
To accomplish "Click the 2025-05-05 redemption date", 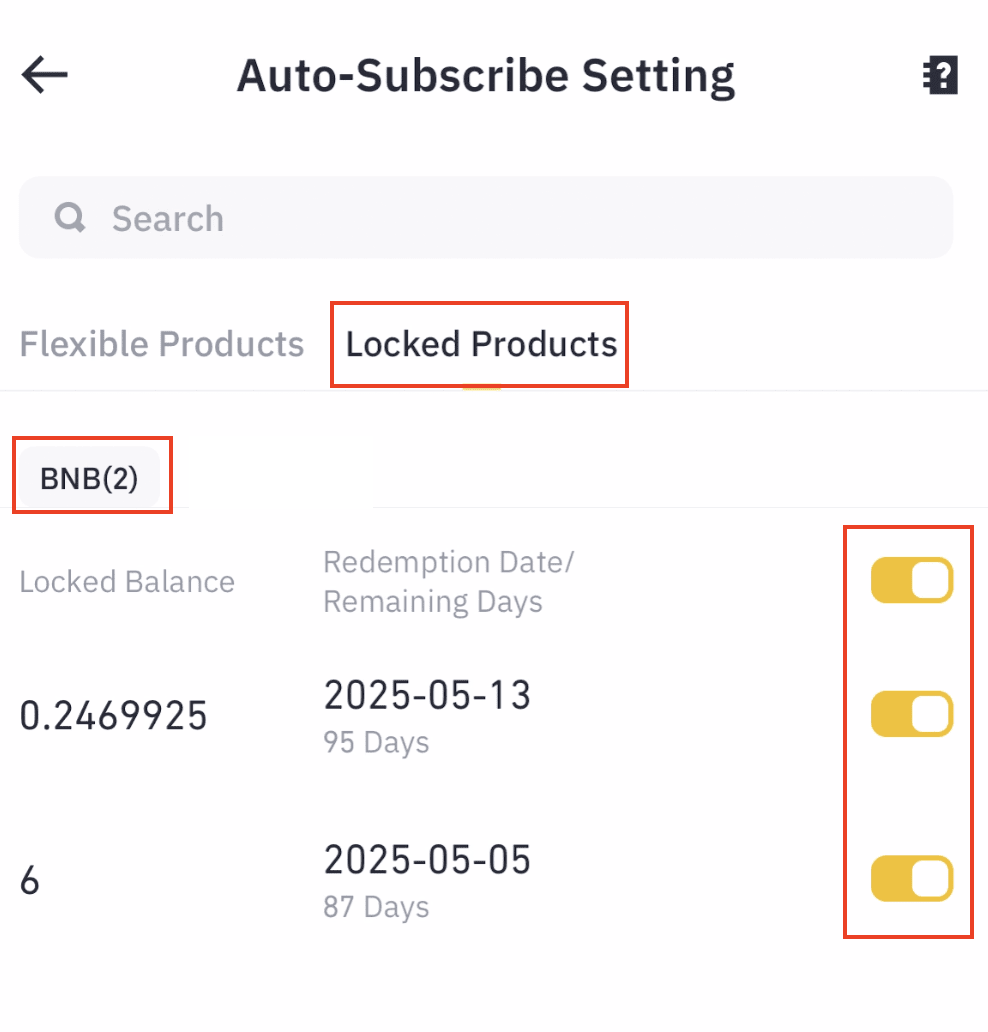I will [x=427, y=860].
